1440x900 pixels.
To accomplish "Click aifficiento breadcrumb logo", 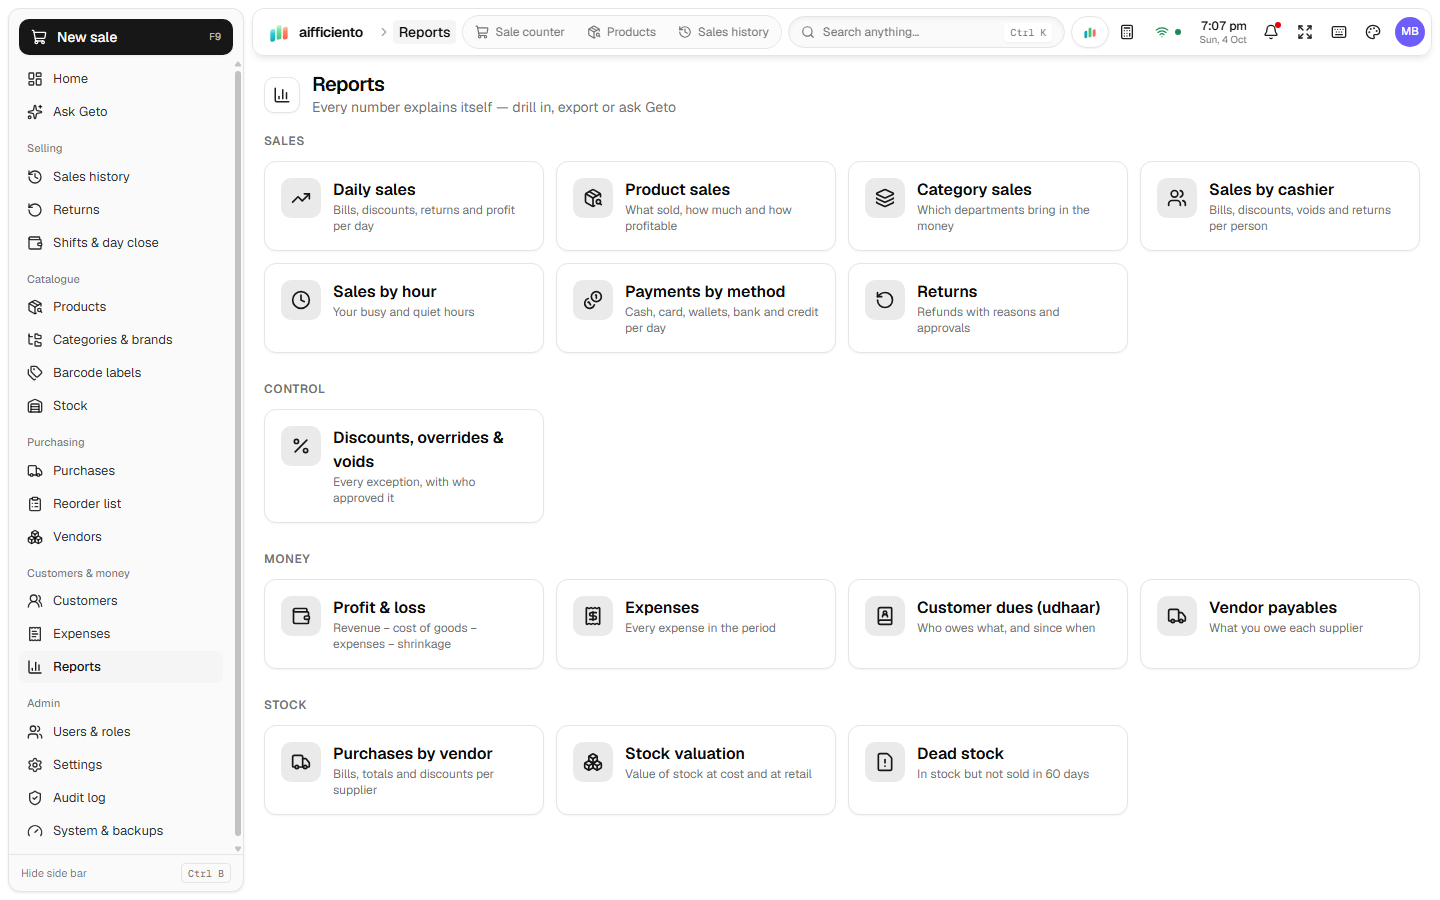I will 316,32.
